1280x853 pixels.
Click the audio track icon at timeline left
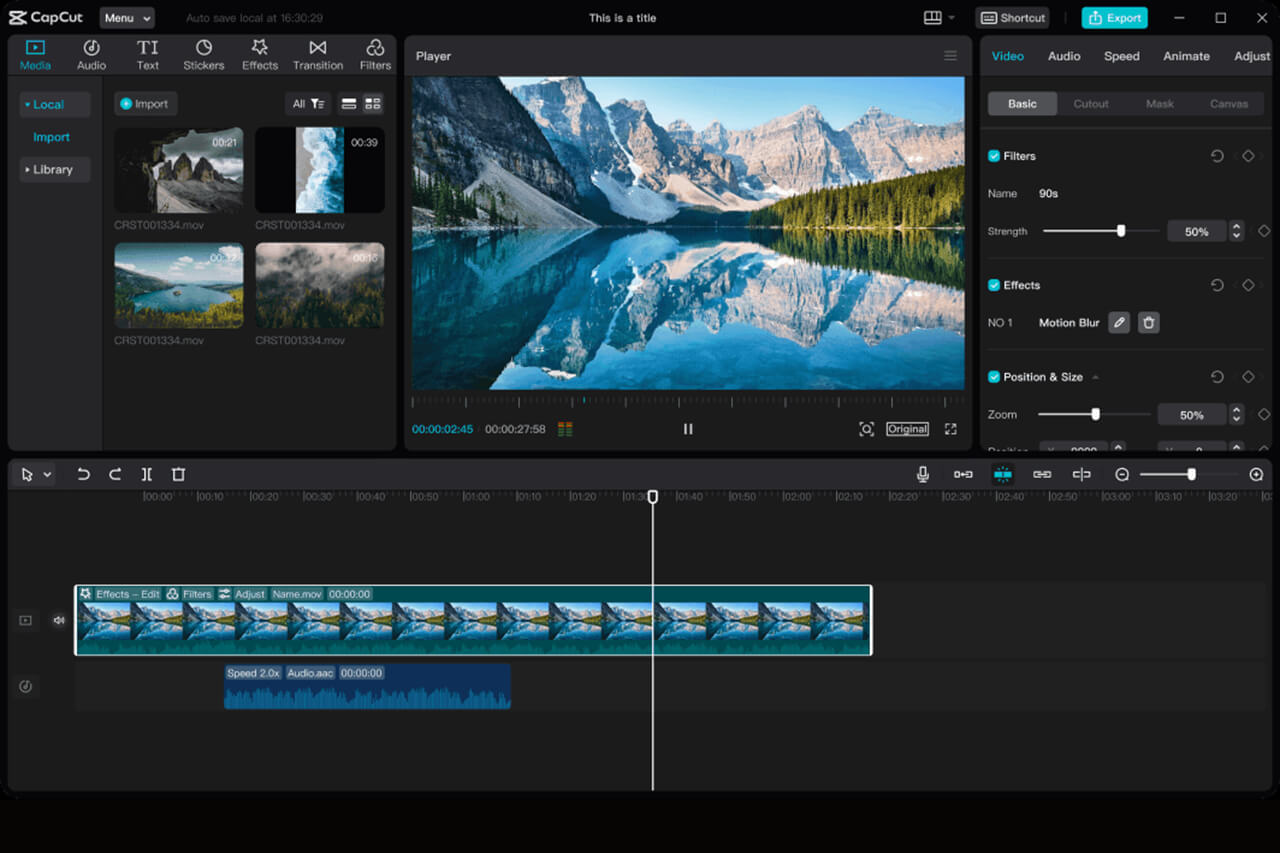point(26,686)
